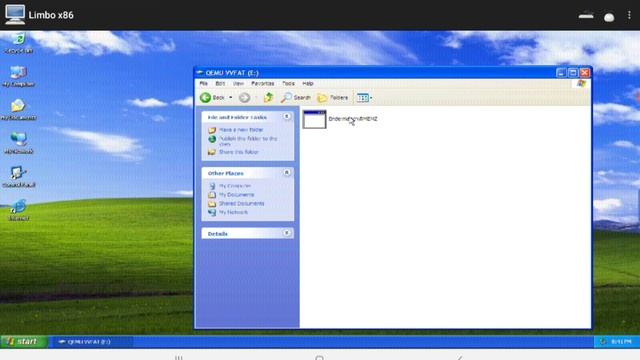This screenshot has width=640, height=360.
Task: Collapse the Other Places panel
Action: tap(287, 173)
